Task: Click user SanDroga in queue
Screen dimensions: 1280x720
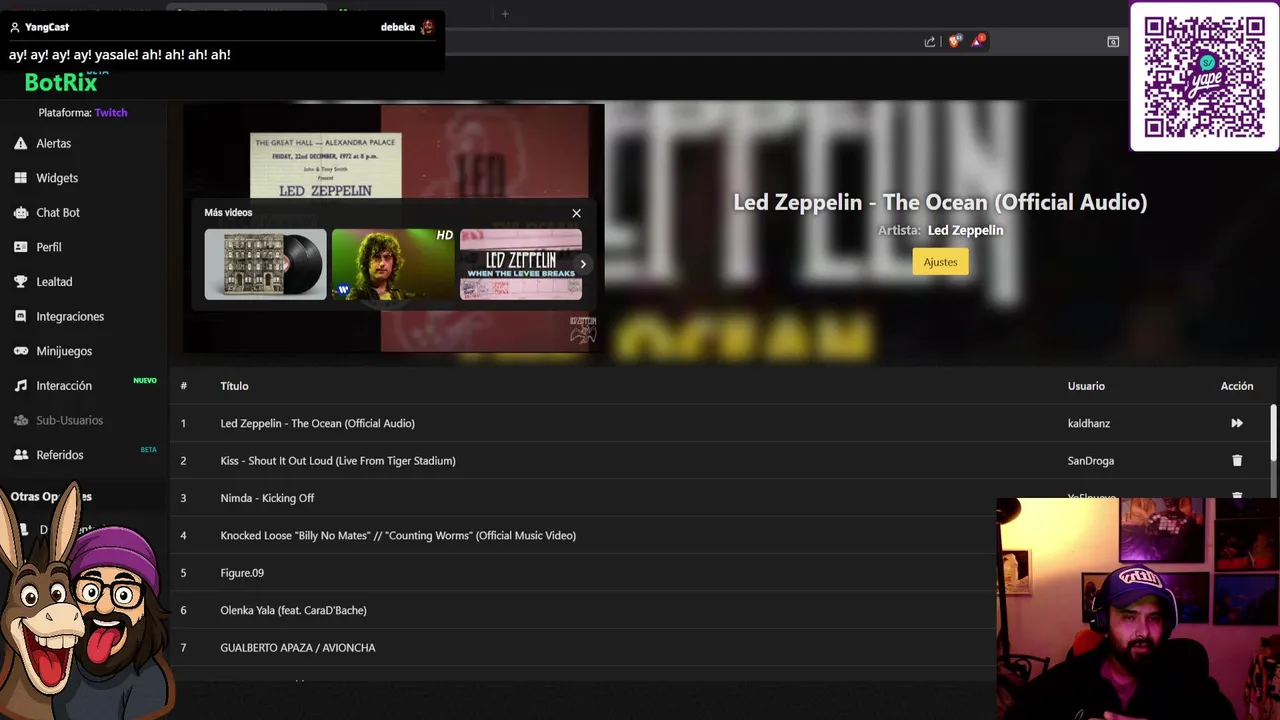Action: tap(1091, 461)
